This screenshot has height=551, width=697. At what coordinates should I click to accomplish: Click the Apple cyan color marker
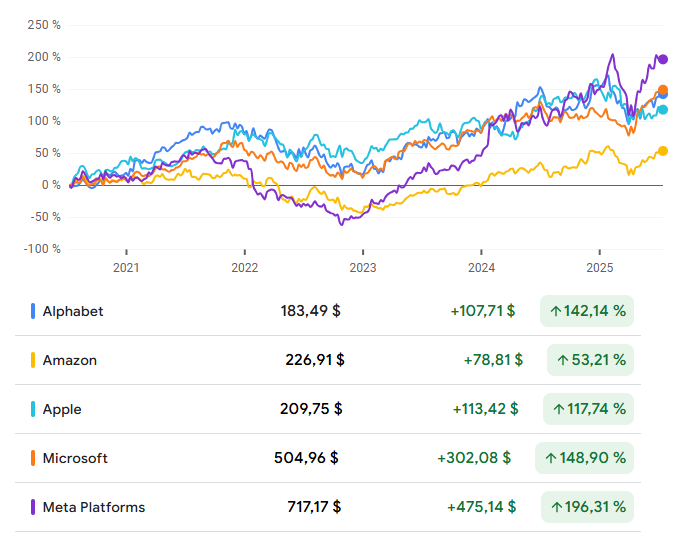pos(33,409)
